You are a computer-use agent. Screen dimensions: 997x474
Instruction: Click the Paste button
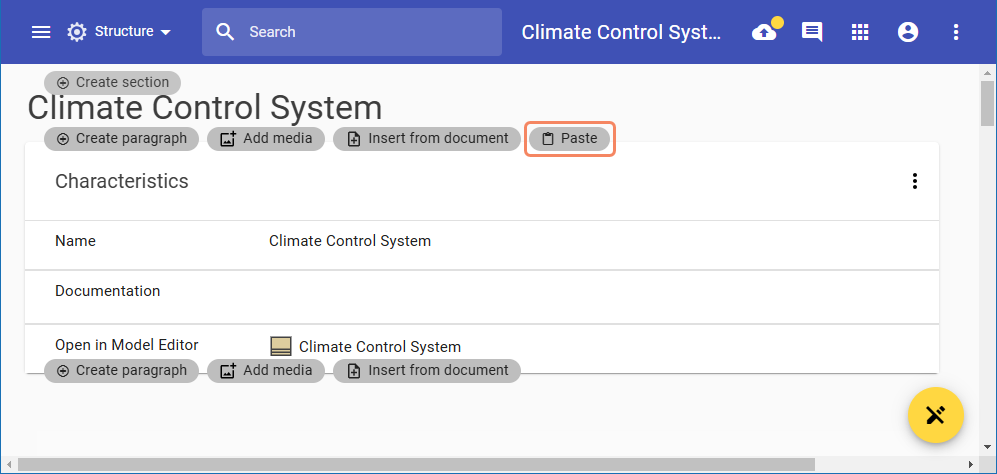tap(569, 139)
